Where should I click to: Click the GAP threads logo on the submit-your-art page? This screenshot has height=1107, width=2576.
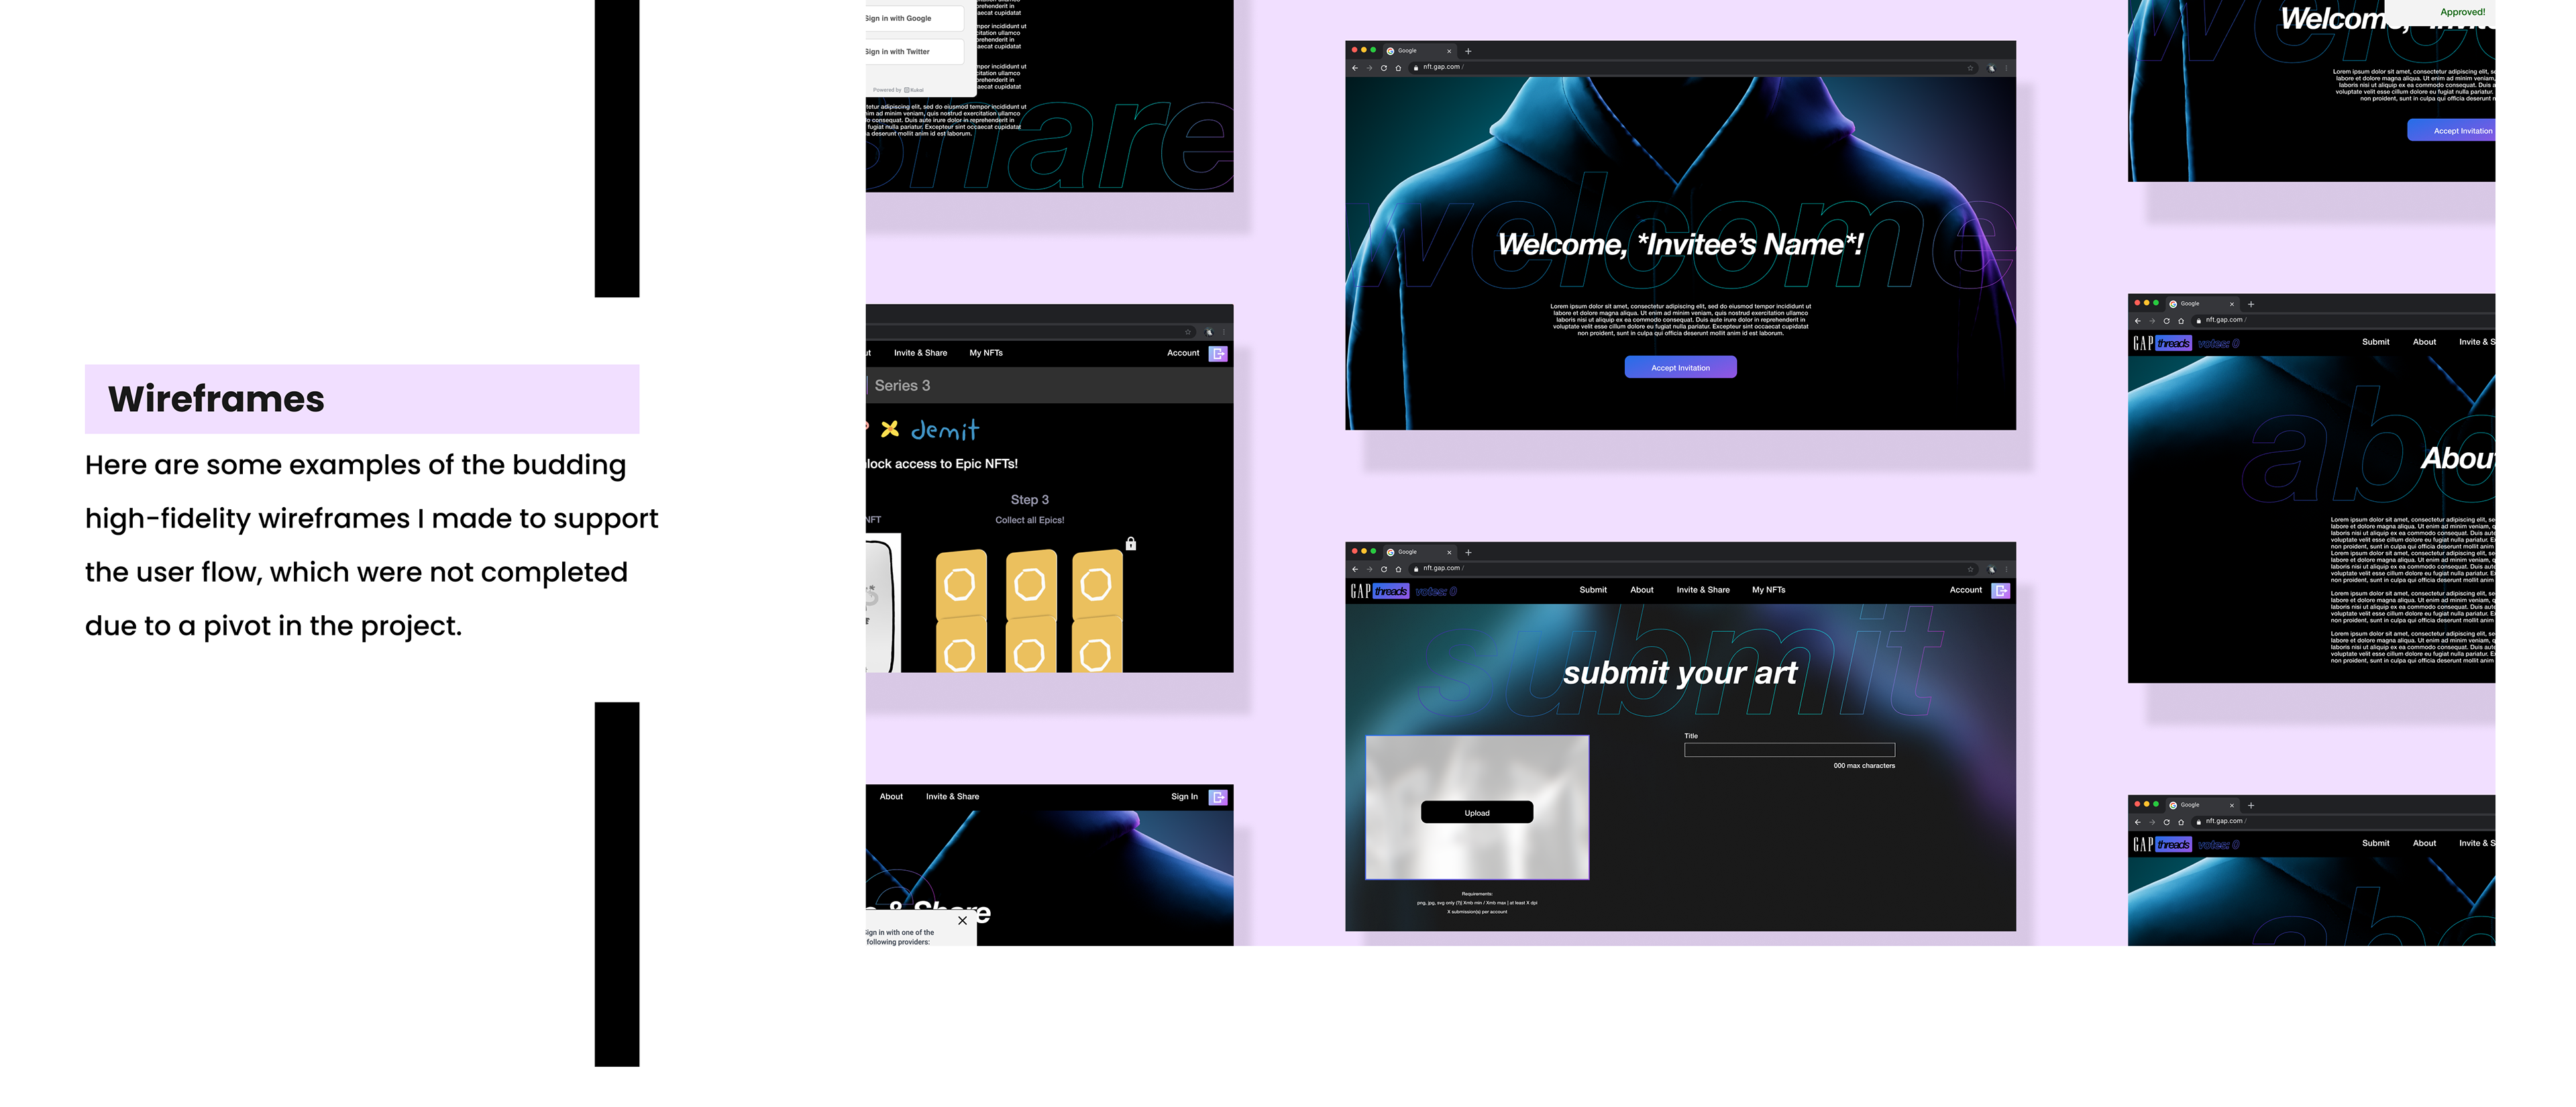[x=1380, y=591]
